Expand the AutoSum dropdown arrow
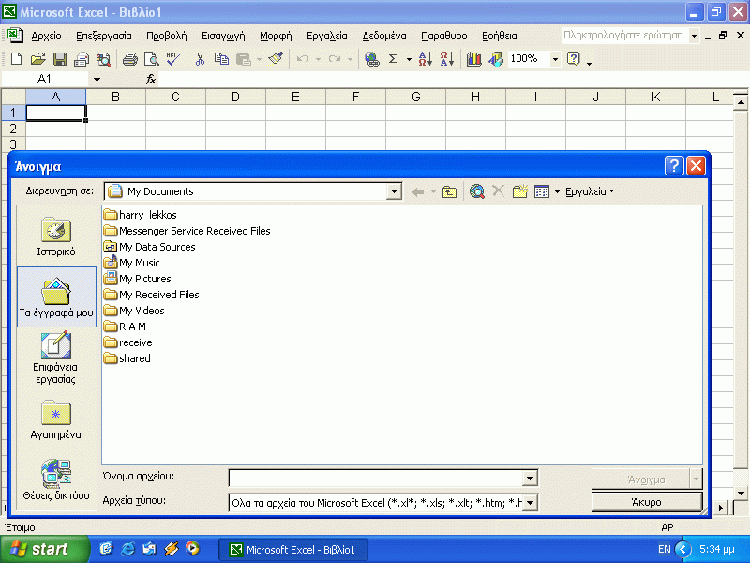 click(x=409, y=59)
